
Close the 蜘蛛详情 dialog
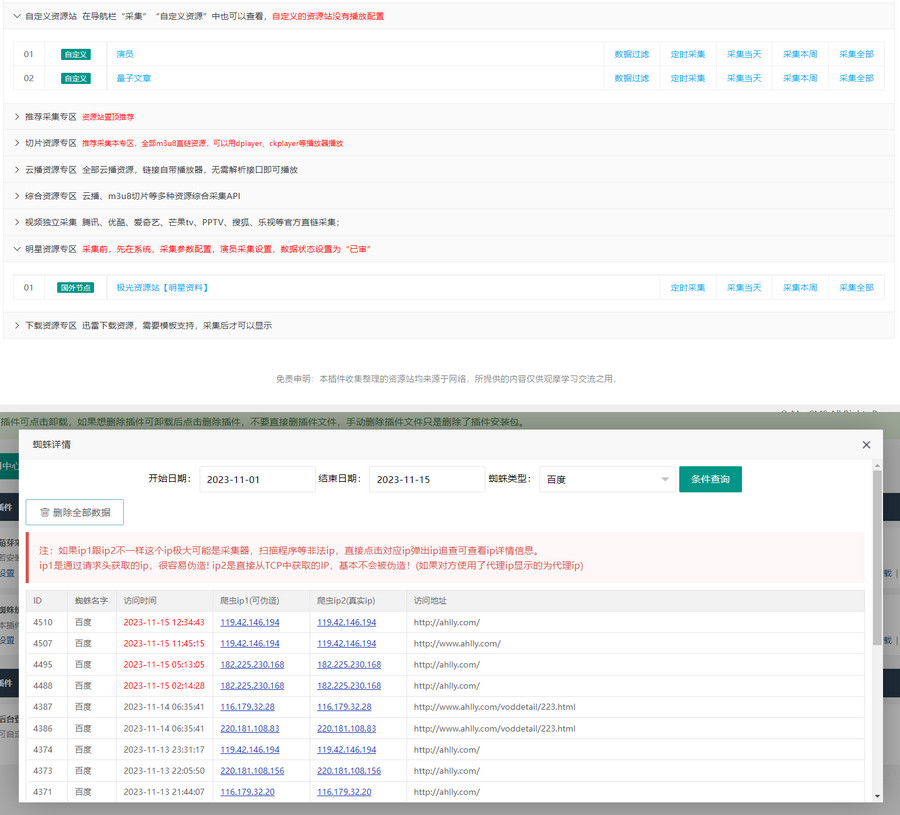point(866,445)
